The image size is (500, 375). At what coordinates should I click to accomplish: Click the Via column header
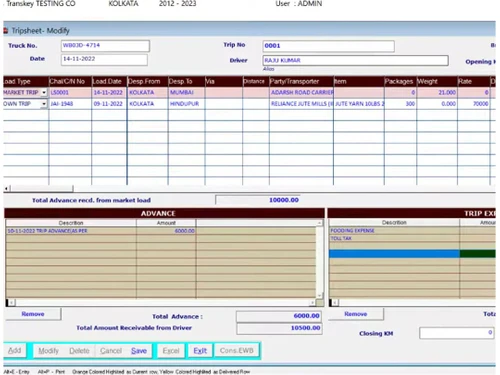(x=224, y=82)
